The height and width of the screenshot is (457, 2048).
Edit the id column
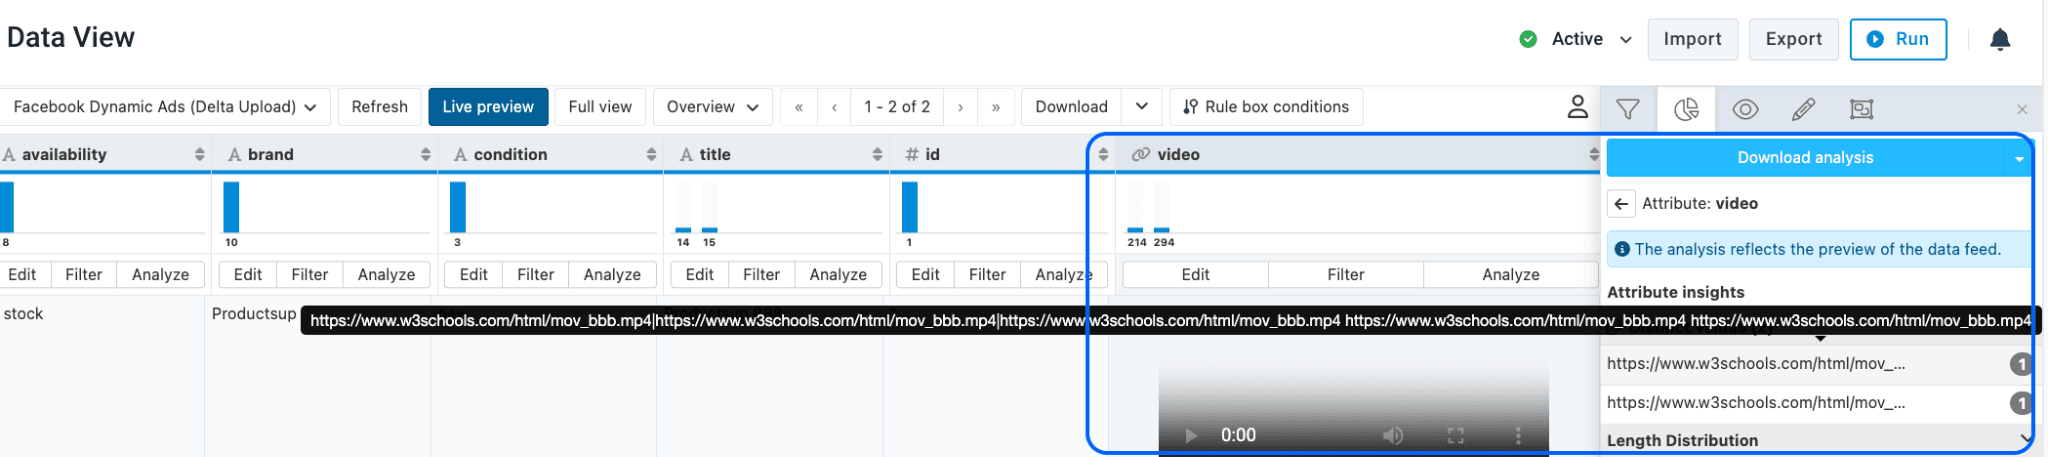pos(926,275)
